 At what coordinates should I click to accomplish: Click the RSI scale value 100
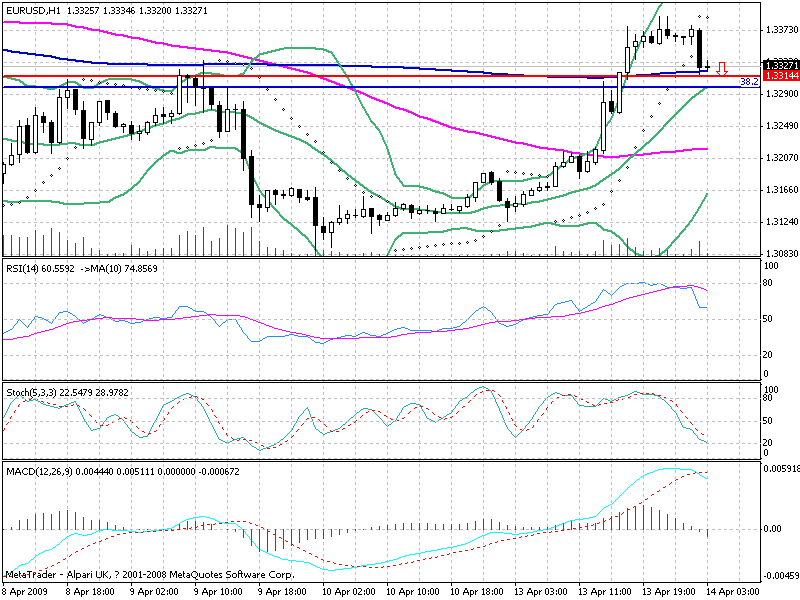pos(771,266)
